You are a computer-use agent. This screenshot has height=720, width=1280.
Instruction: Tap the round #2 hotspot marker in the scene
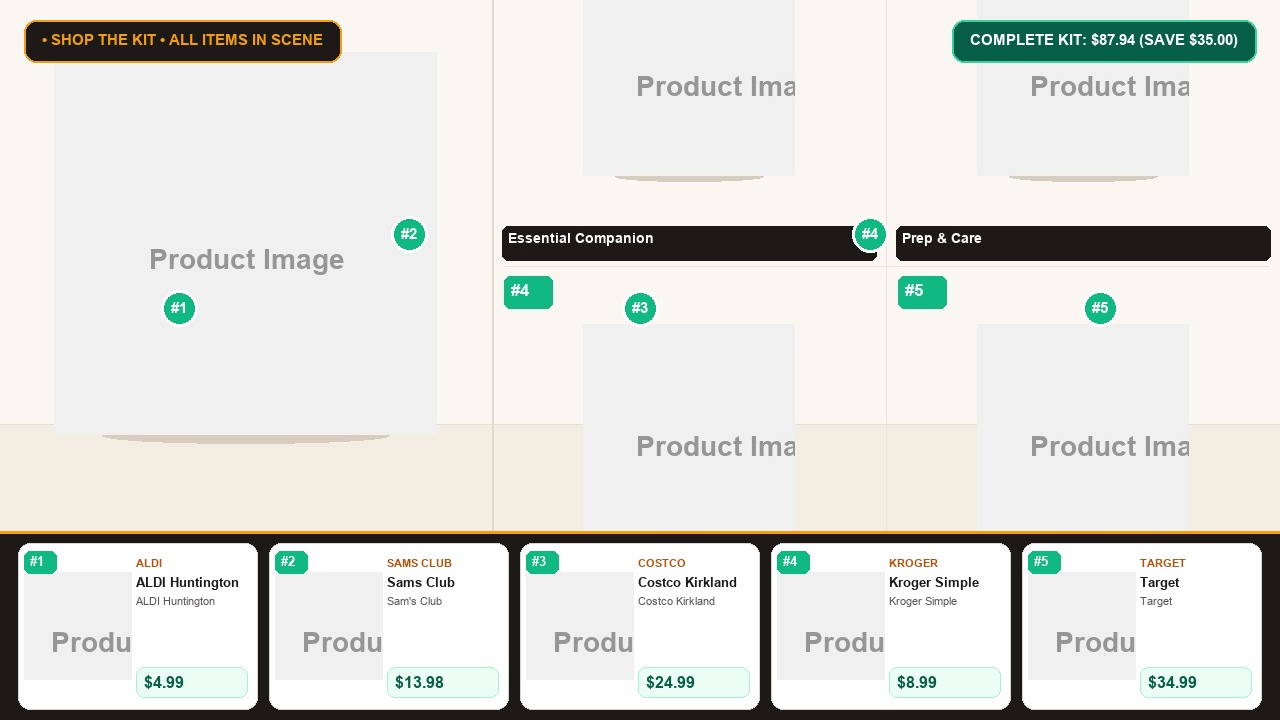click(409, 235)
